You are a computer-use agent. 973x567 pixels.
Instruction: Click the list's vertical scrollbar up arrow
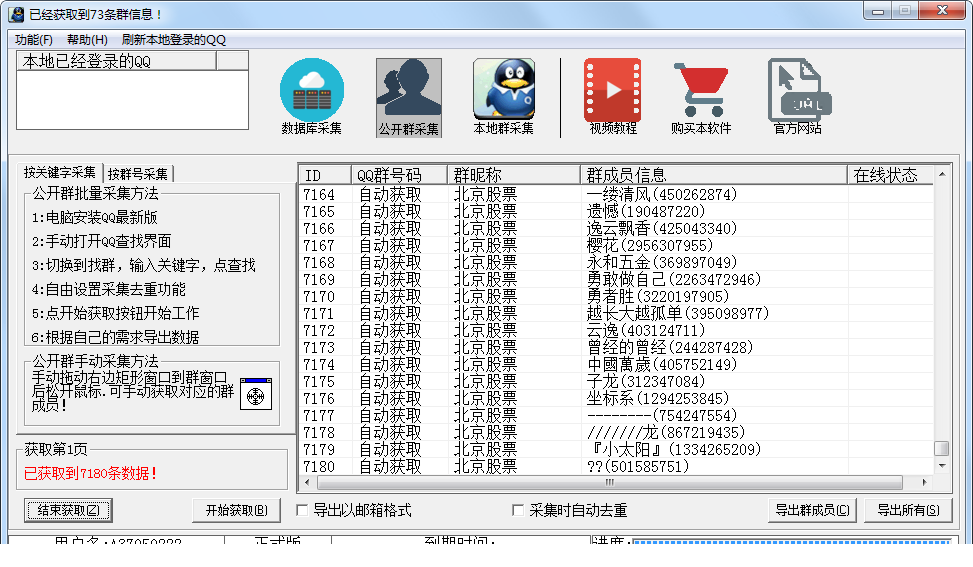pyautogui.click(x=941, y=174)
